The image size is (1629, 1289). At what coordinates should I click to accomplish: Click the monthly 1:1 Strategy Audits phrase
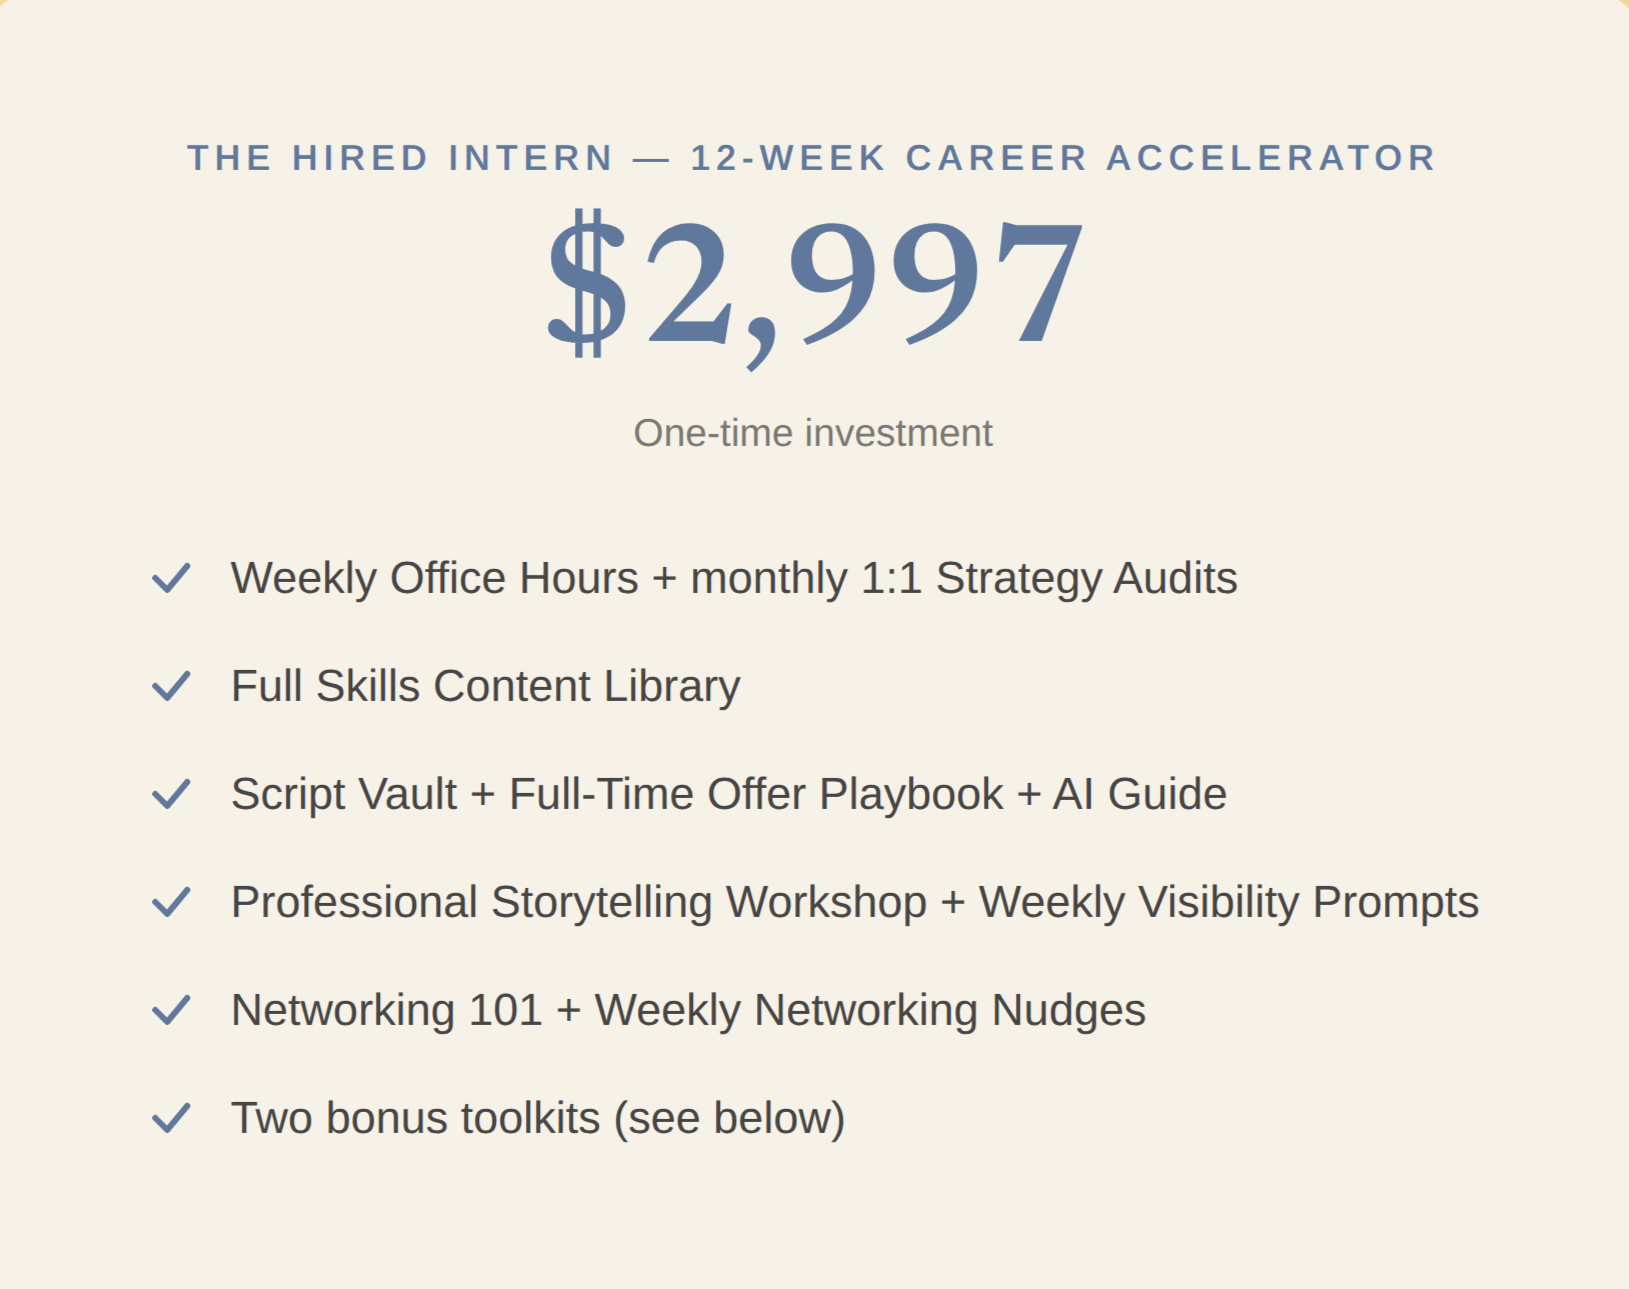click(x=964, y=578)
